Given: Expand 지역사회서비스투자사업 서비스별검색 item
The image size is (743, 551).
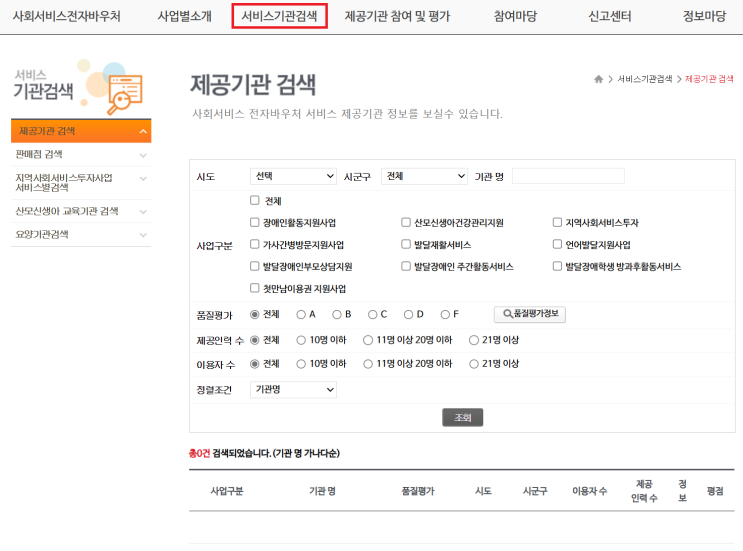Looking at the screenshot, I should [81, 182].
